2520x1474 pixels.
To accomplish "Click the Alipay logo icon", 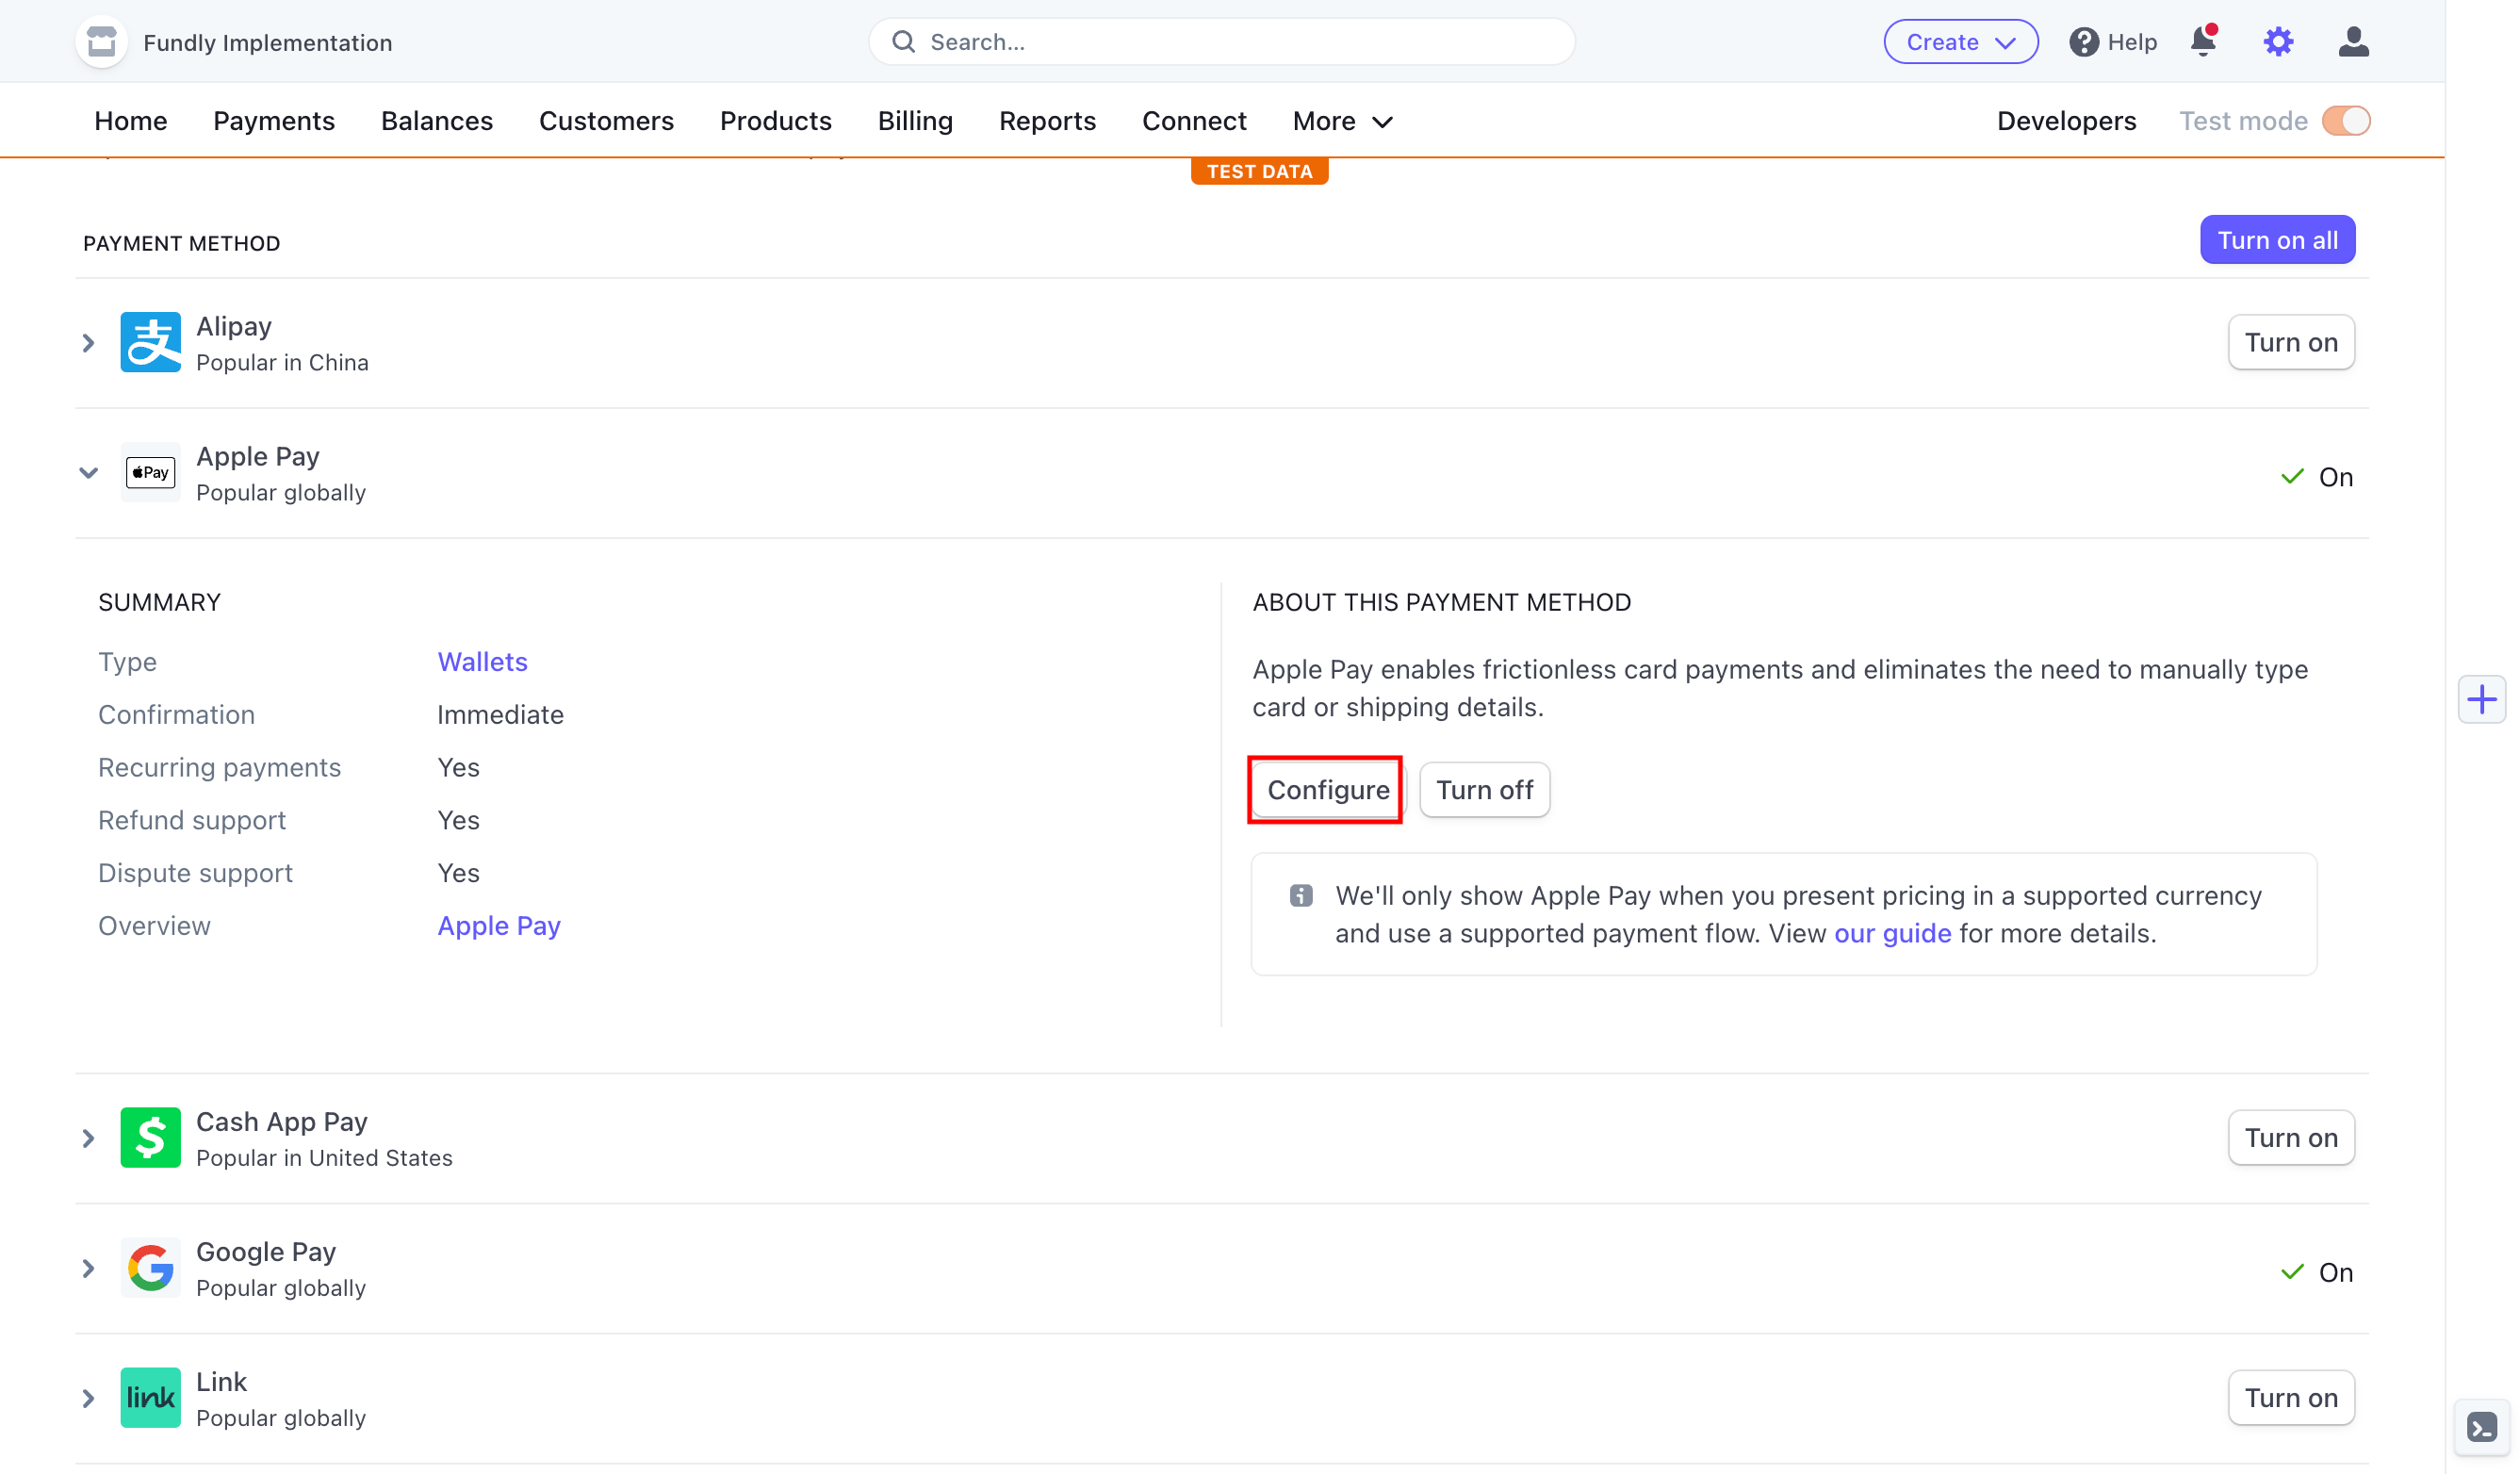I will (150, 342).
